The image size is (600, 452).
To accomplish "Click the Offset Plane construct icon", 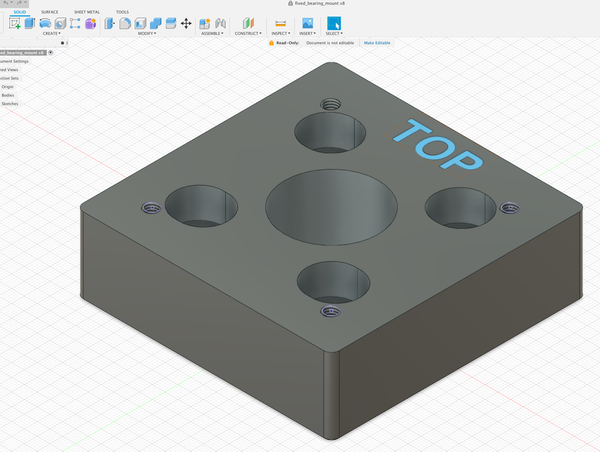I will tap(248, 23).
